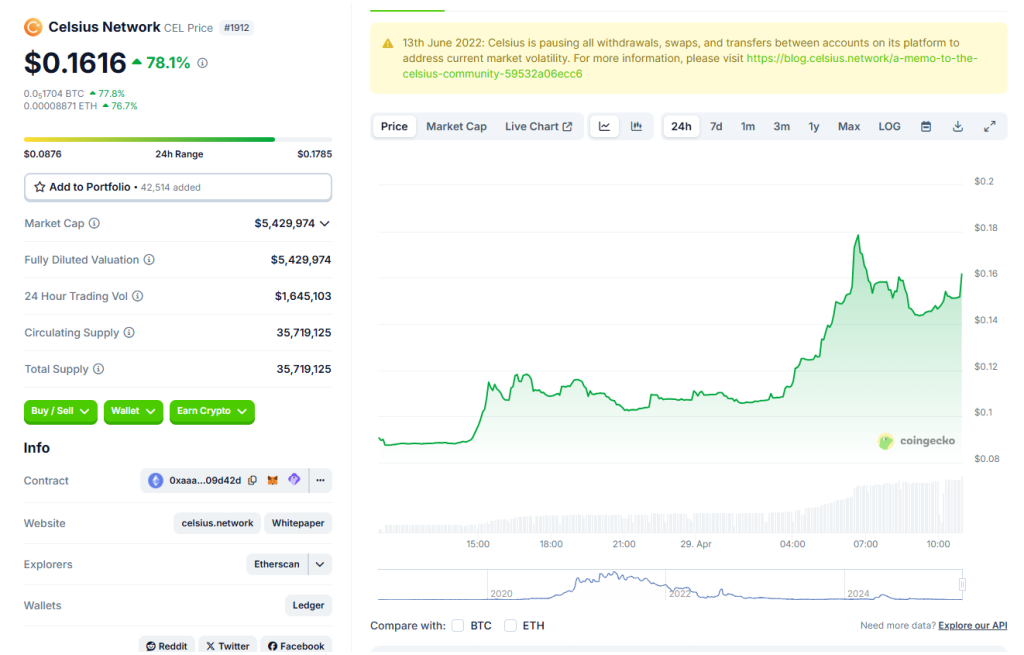Image resolution: width=1024 pixels, height=655 pixels.
Task: Check the ETH compare checkbox
Action: click(x=510, y=626)
